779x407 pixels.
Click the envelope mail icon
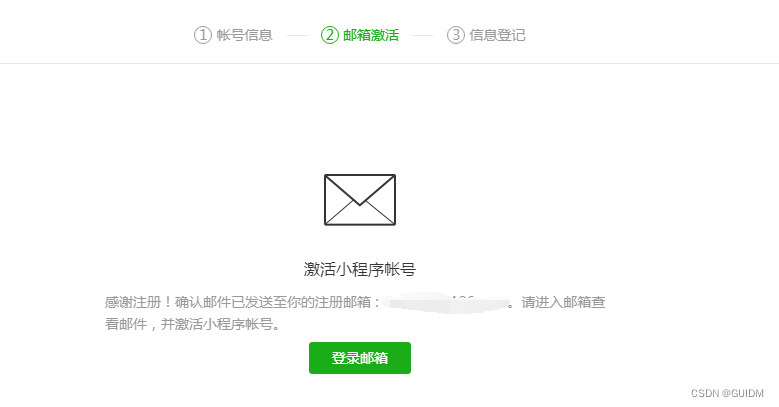point(360,200)
